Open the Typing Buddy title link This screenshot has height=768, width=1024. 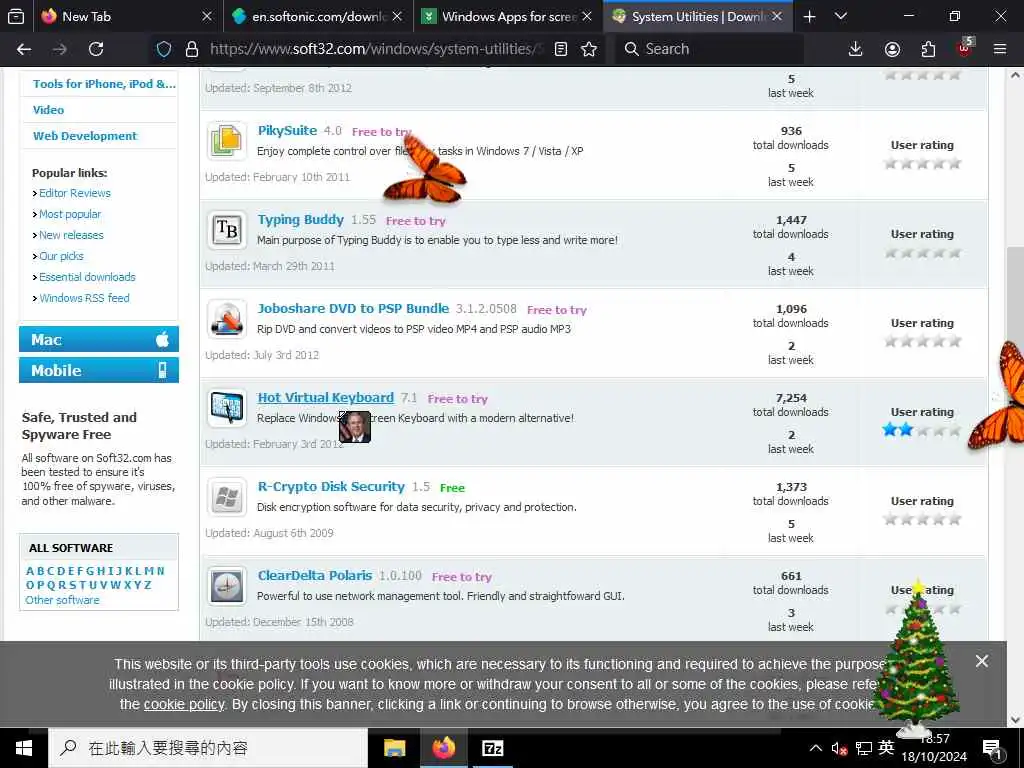(300, 220)
